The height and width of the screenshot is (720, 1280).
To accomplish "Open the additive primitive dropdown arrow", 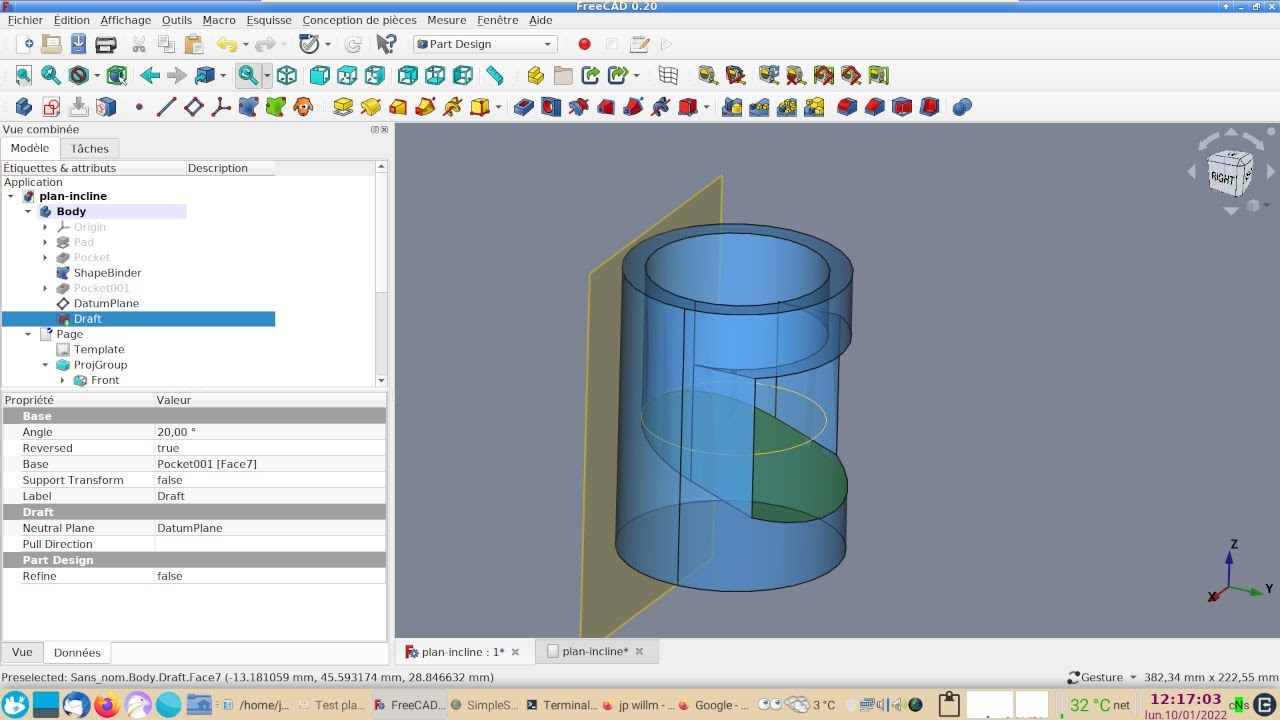I will 499,106.
